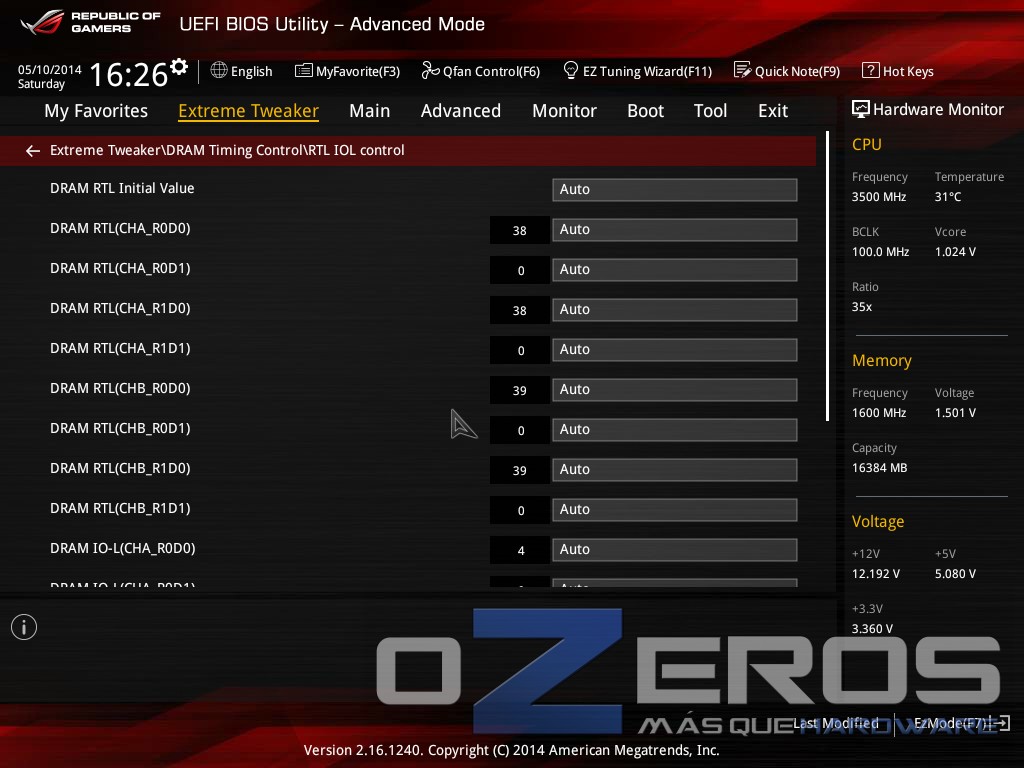This screenshot has height=768, width=1024.
Task: Click the CPU temperature value 31°C
Action: (x=948, y=197)
